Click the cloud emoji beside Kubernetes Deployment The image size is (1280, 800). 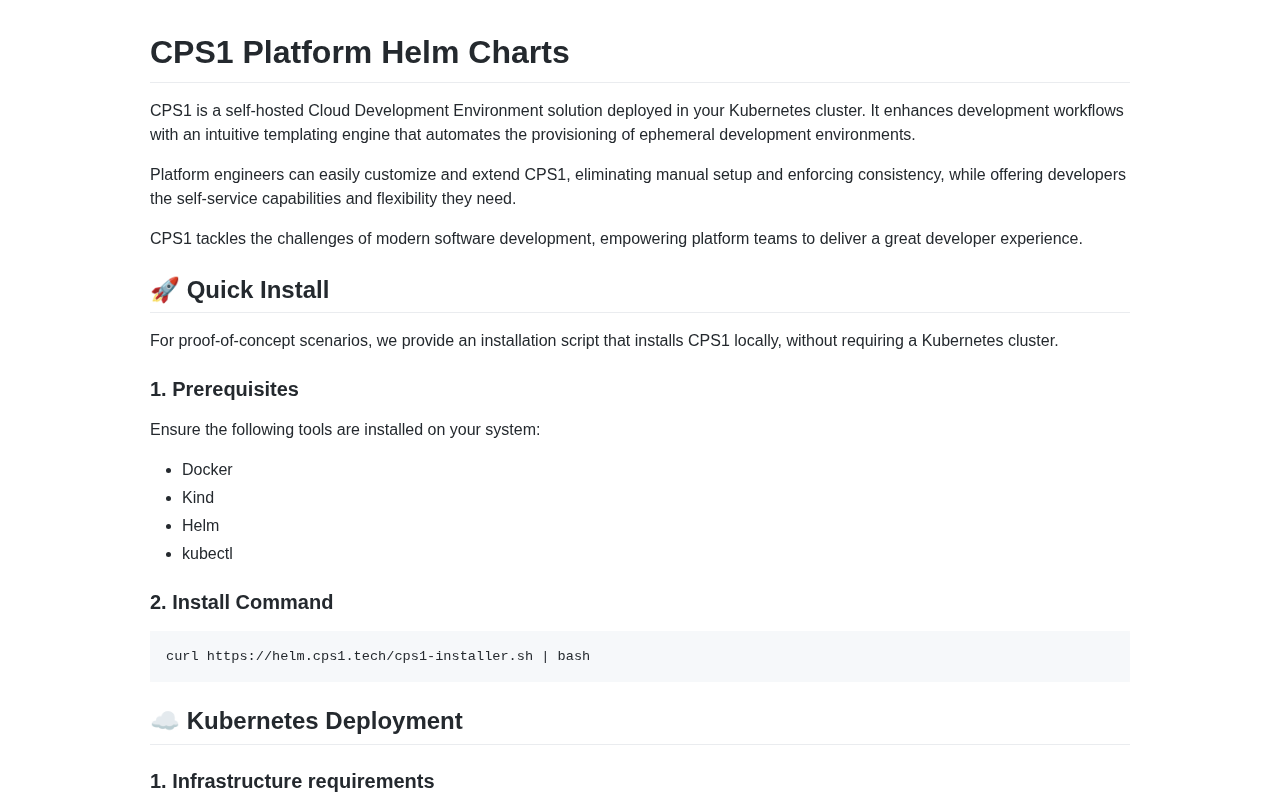[x=165, y=721]
